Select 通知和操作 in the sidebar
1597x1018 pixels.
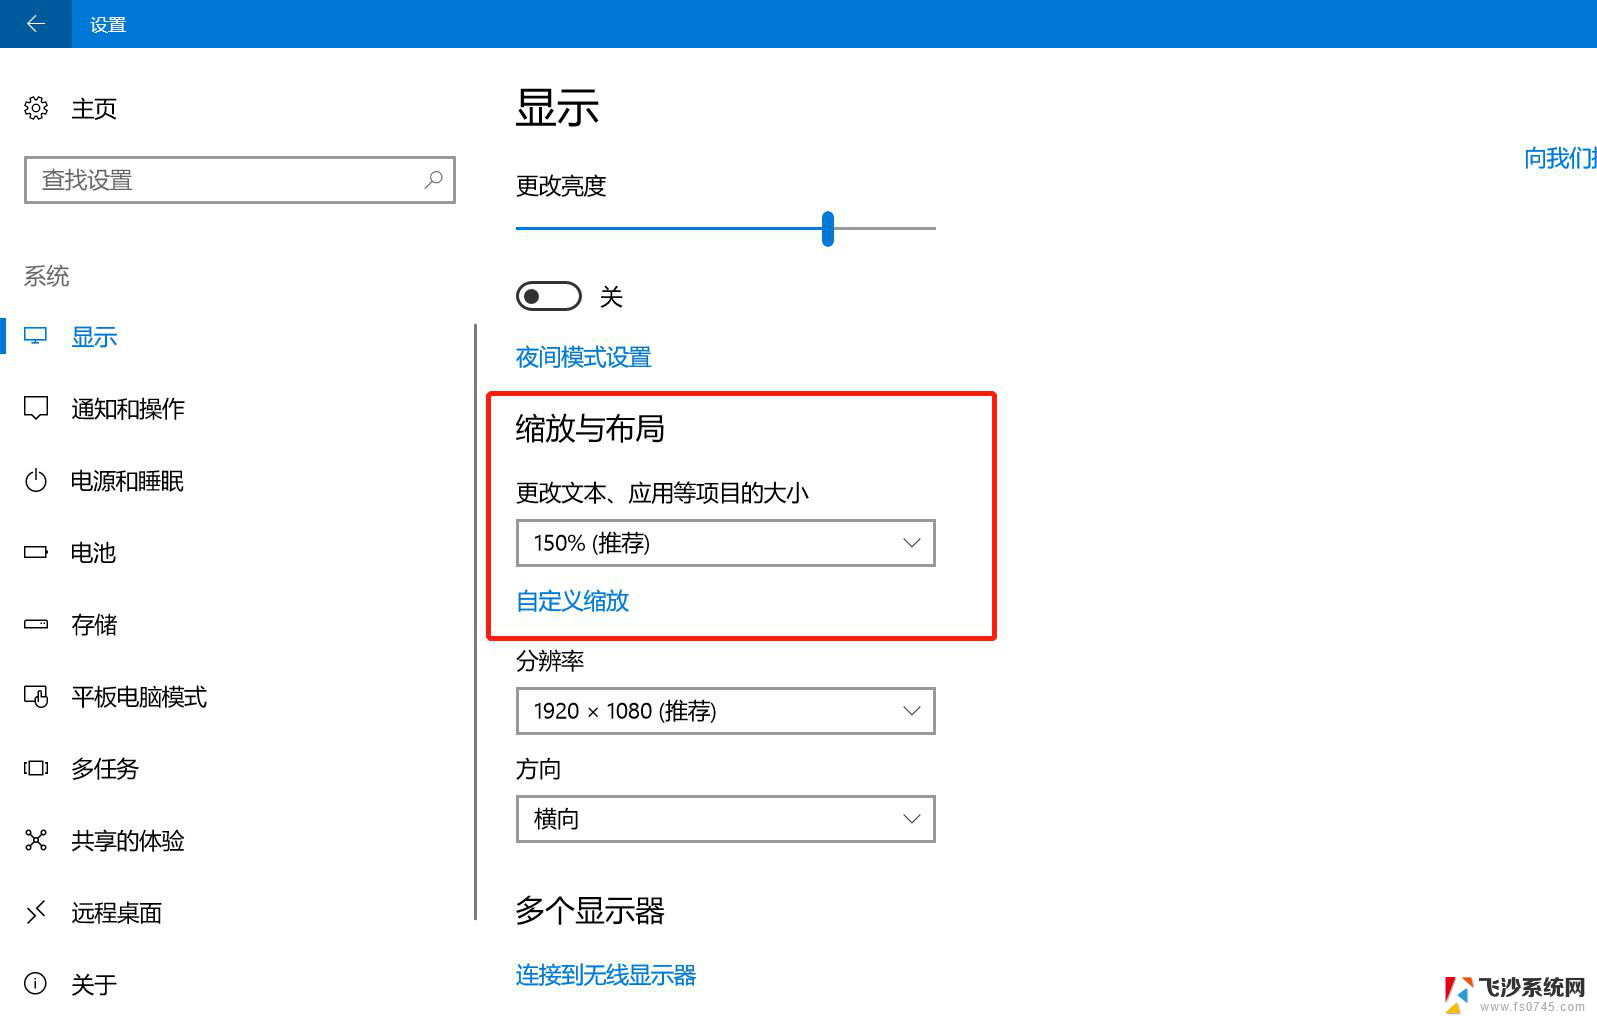tap(128, 408)
